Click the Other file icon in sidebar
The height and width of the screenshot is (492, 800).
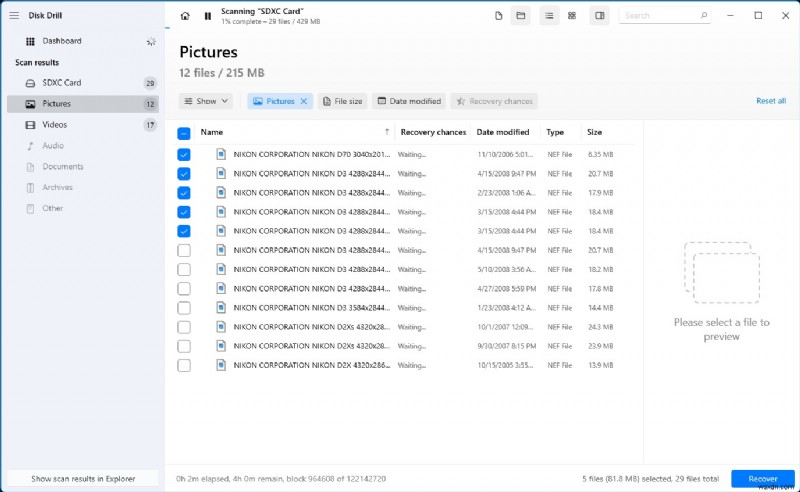click(x=30, y=209)
